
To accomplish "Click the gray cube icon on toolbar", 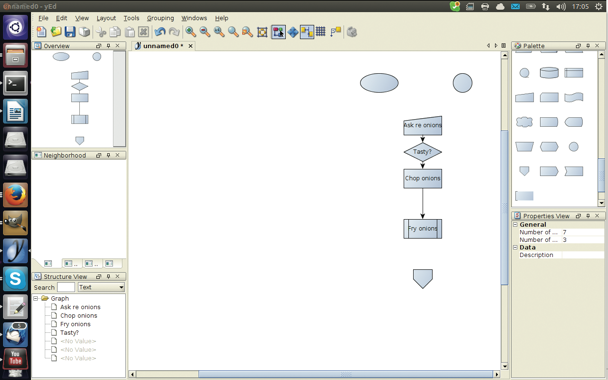I will click(352, 32).
